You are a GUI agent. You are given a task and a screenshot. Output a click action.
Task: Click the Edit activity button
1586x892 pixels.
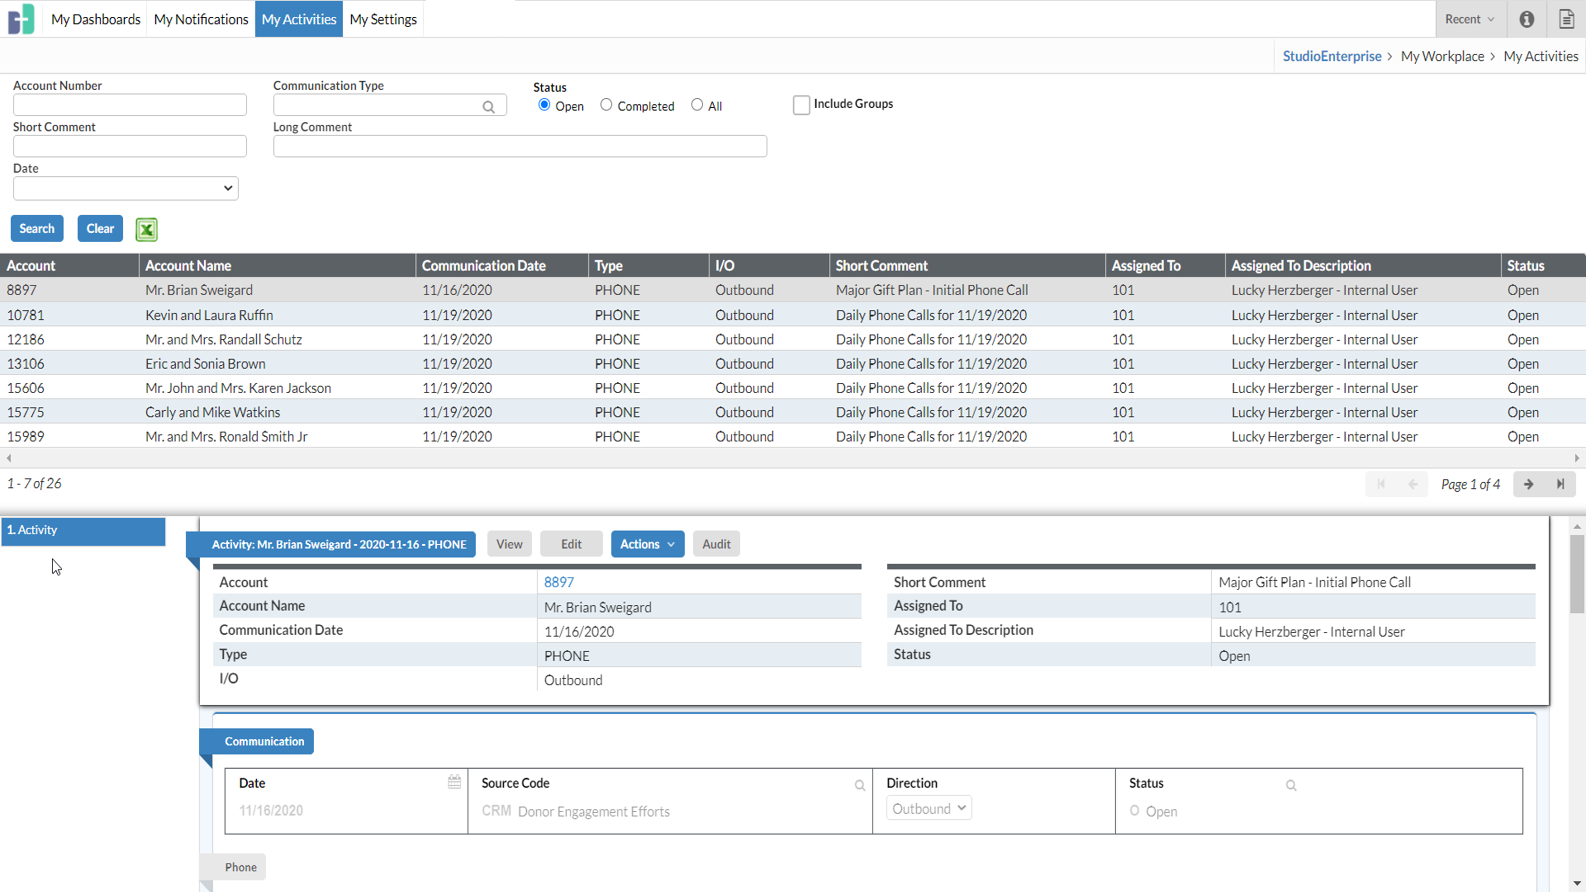click(x=571, y=544)
